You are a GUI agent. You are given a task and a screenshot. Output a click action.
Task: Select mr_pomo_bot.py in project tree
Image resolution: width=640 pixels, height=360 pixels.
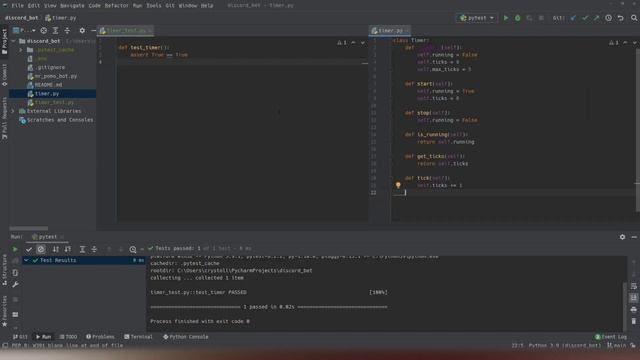click(52, 76)
